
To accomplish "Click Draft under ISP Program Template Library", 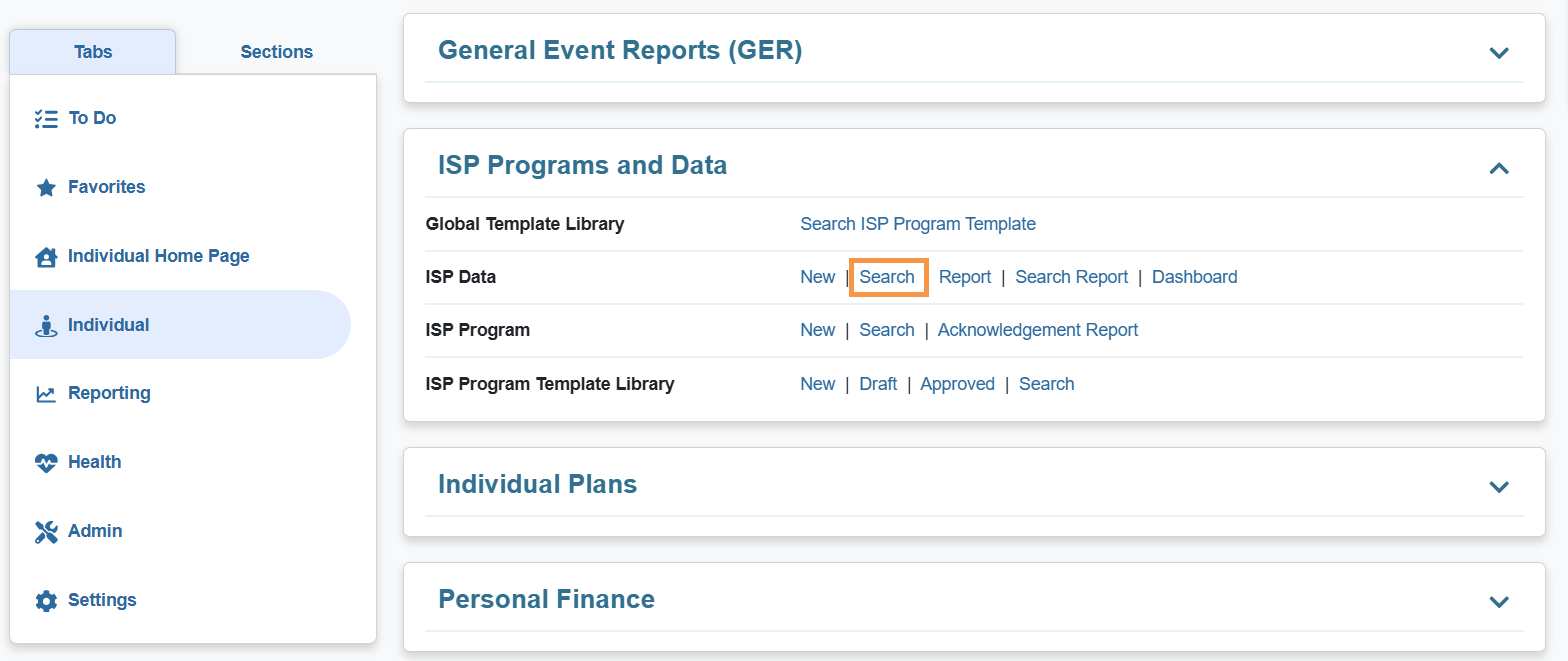I will pyautogui.click(x=878, y=383).
